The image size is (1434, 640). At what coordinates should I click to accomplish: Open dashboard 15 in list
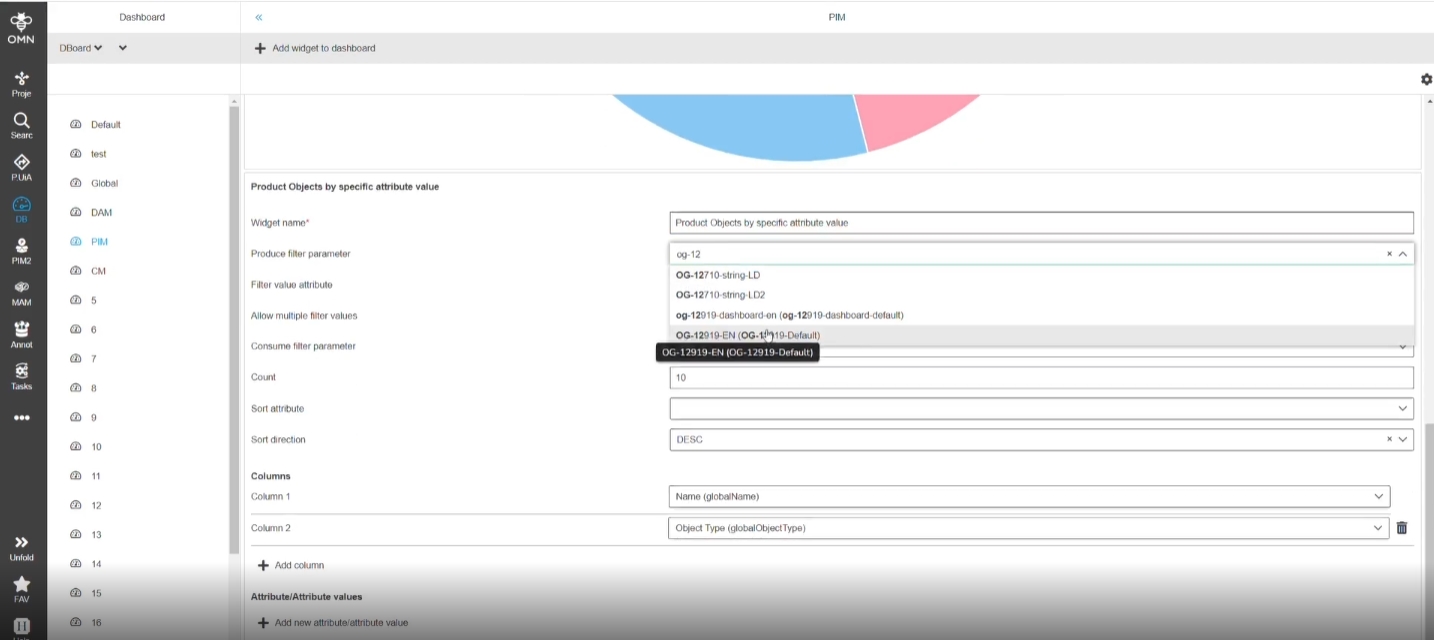(x=96, y=594)
